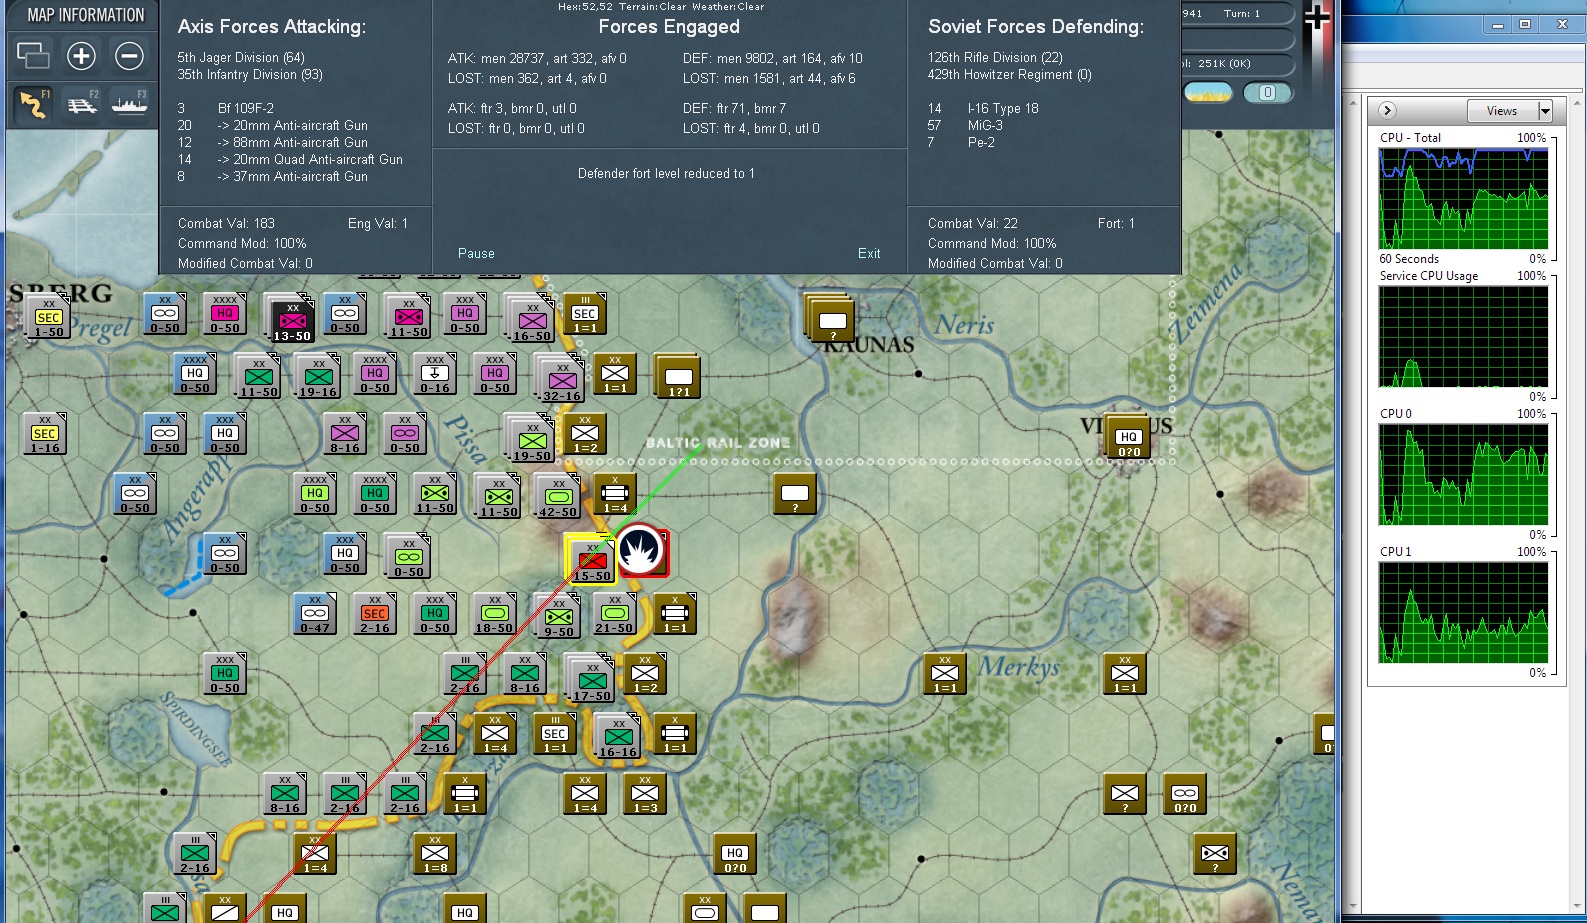Image resolution: width=1587 pixels, height=923 pixels.
Task: Click the BALTIC RAIL ZONE label
Action: pos(718,443)
